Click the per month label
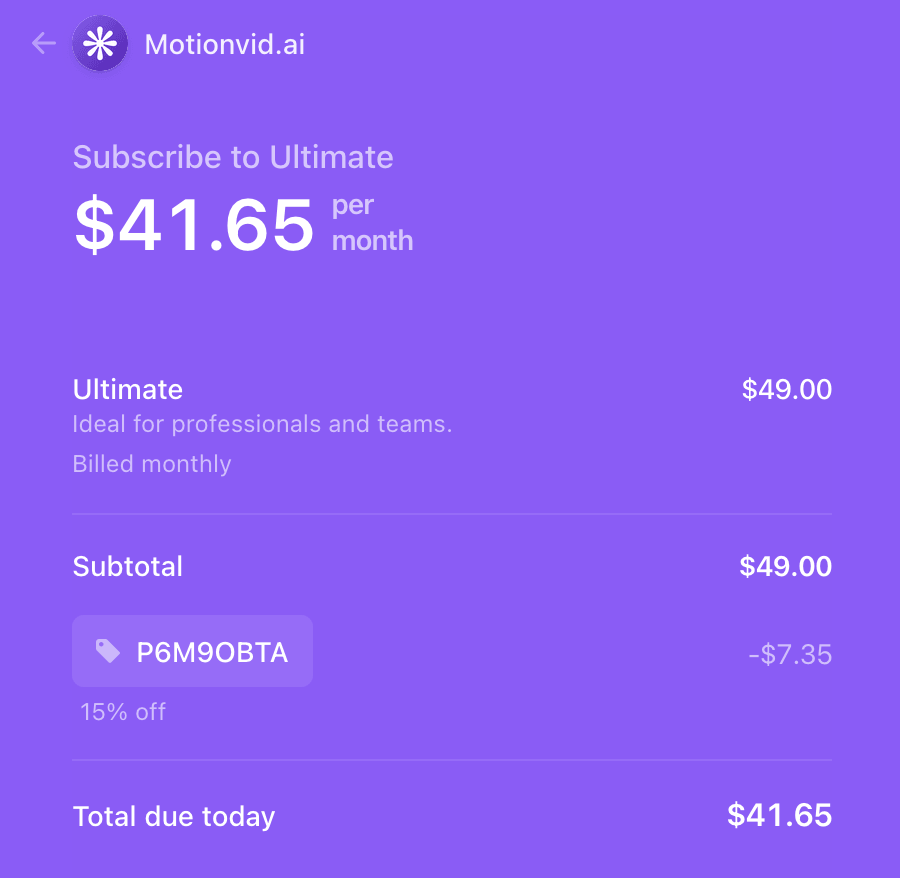 click(x=371, y=222)
